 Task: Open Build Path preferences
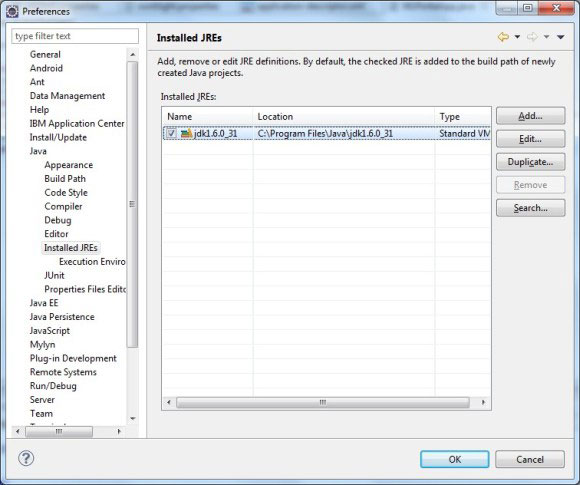point(65,179)
